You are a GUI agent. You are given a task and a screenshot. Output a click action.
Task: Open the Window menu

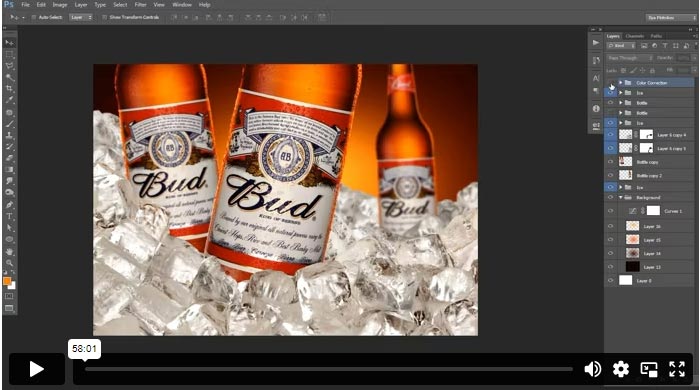(182, 5)
